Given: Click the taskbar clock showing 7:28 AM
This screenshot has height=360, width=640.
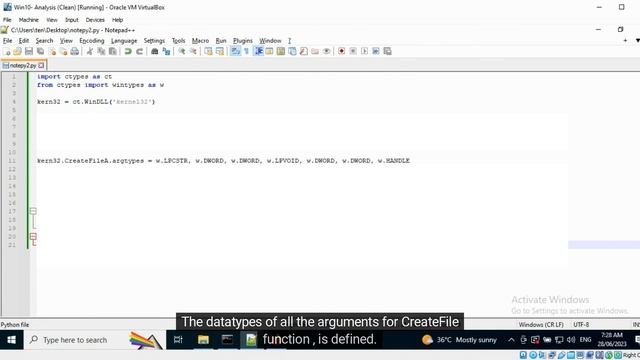Looking at the screenshot, I should [x=611, y=340].
